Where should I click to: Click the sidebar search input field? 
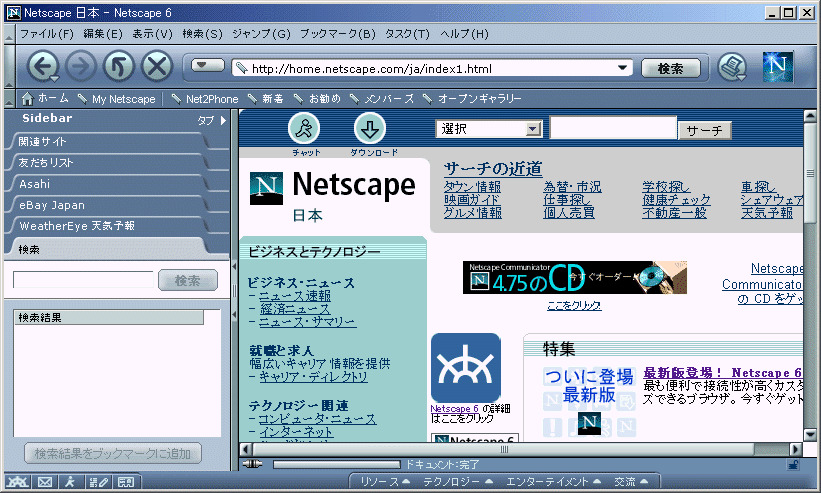83,279
